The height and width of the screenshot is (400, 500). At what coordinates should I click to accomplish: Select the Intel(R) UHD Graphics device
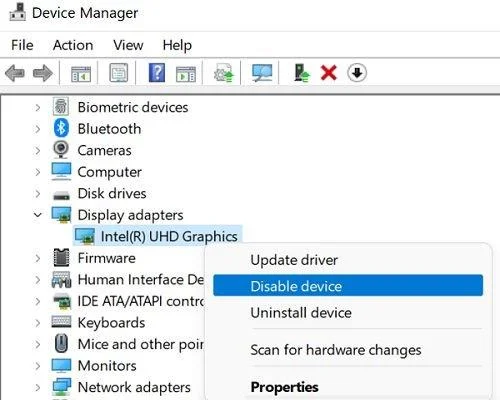[x=169, y=236]
